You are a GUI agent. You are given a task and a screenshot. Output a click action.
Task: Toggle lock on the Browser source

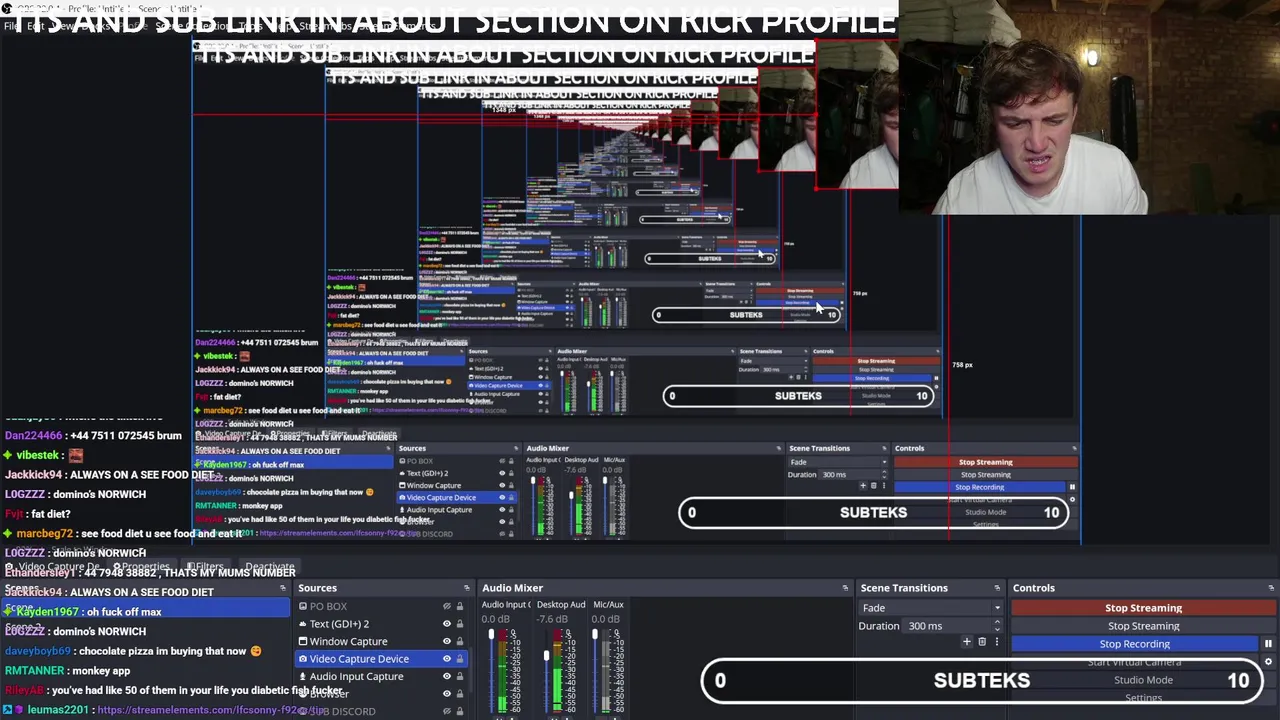click(x=460, y=694)
